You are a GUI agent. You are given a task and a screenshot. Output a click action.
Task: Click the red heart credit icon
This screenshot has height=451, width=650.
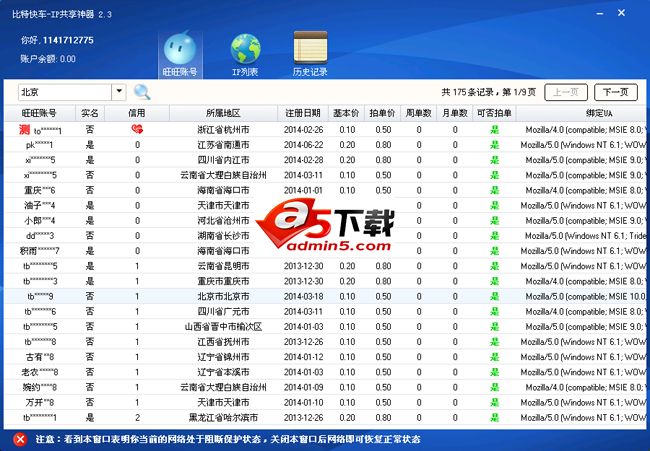click(x=137, y=130)
